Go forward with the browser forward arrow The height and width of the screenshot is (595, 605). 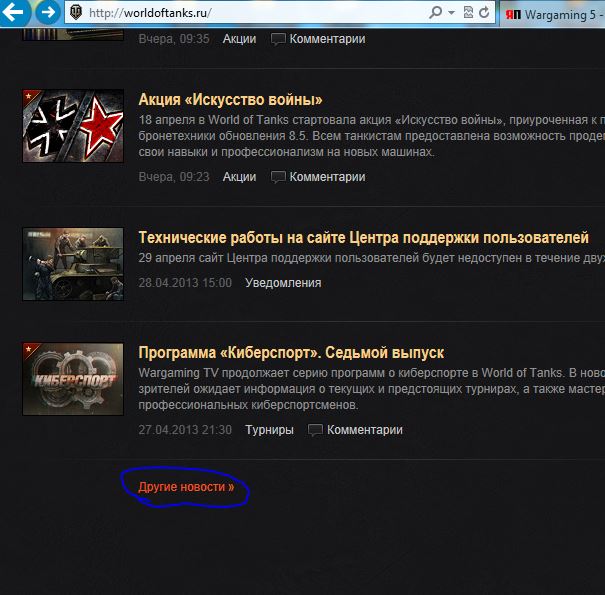[48, 12]
